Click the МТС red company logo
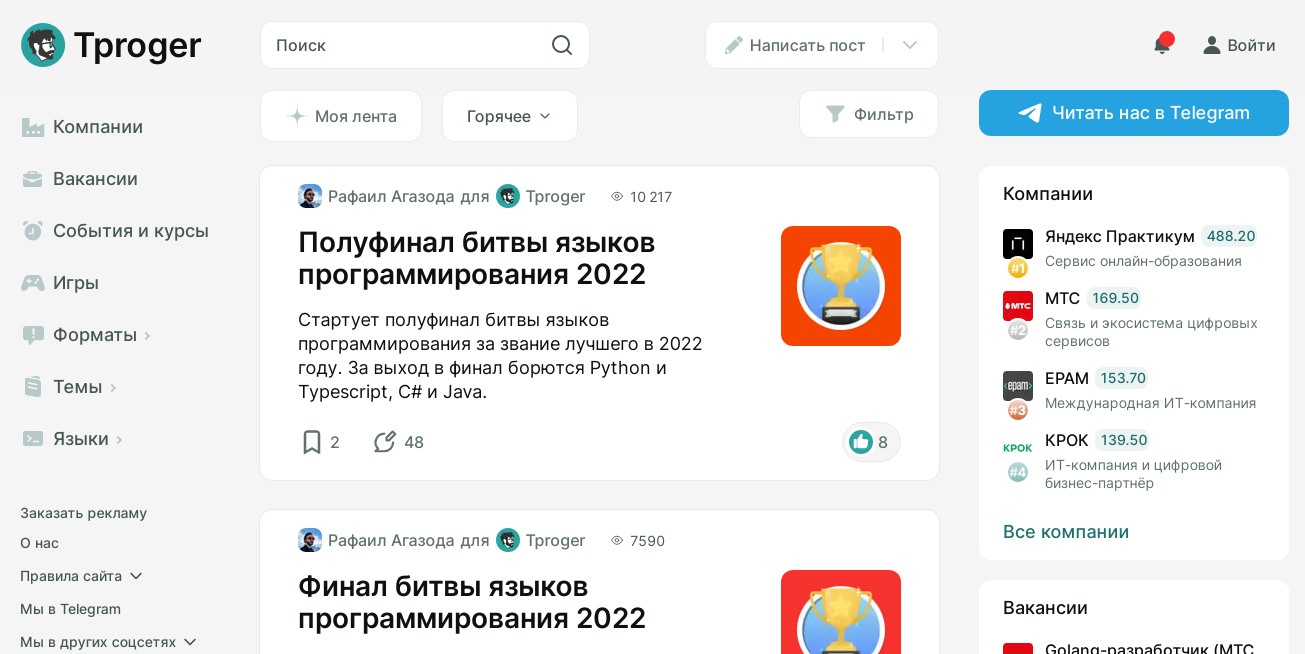This screenshot has width=1305, height=654. coord(1018,306)
